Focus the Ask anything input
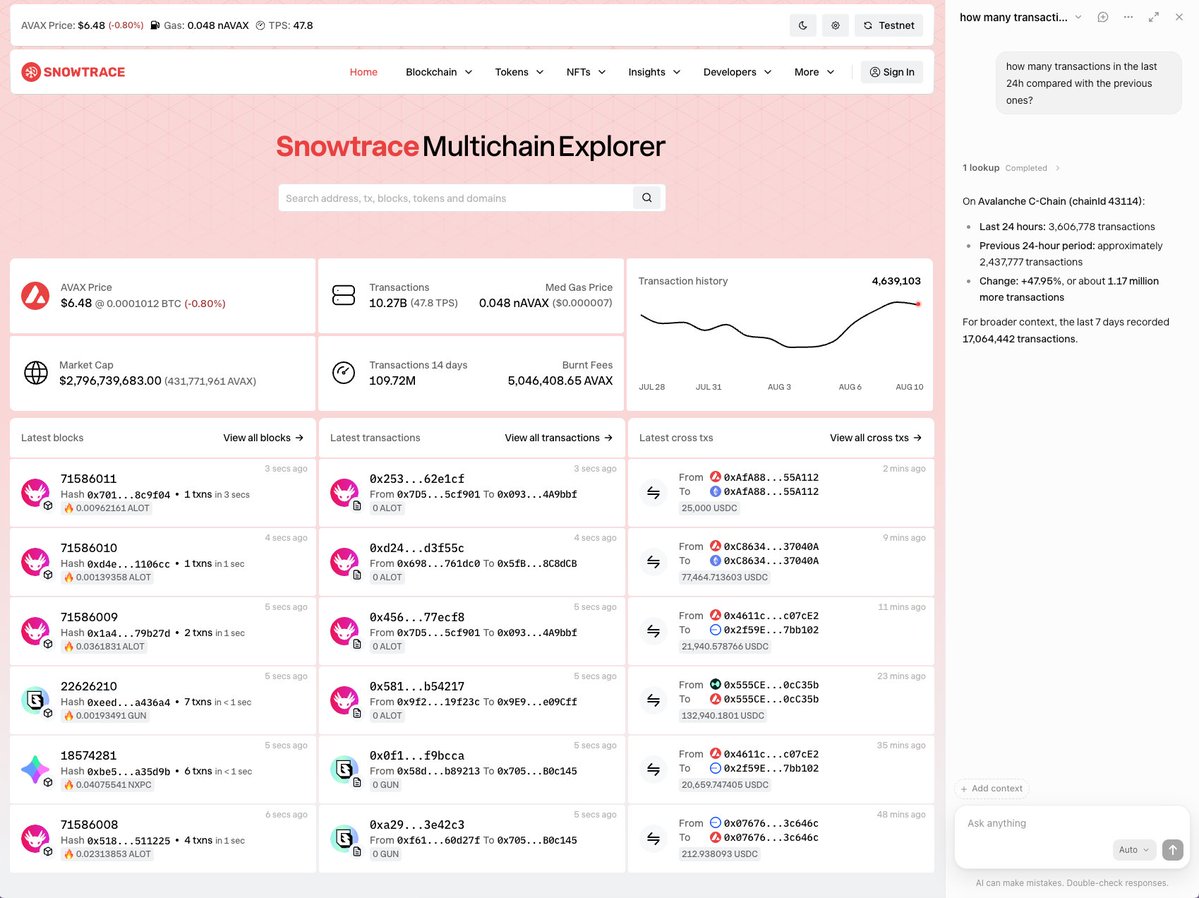The height and width of the screenshot is (898, 1199). (1071, 824)
